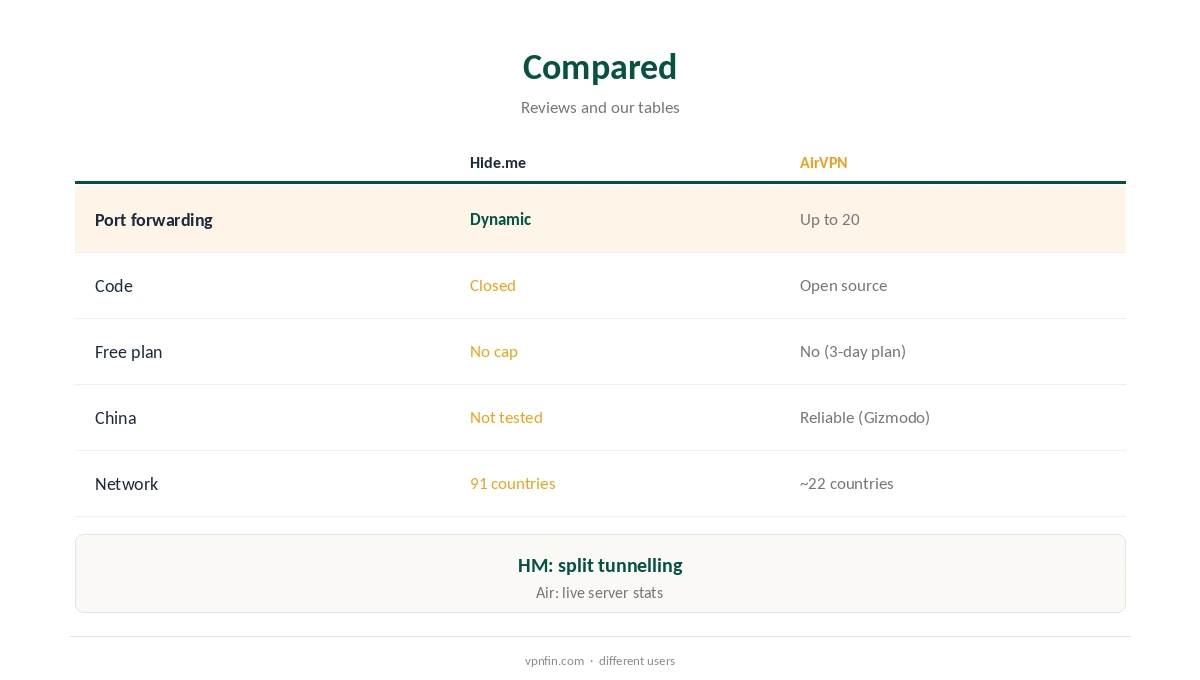
Task: Click the '~22 countries' cell
Action: (x=847, y=483)
